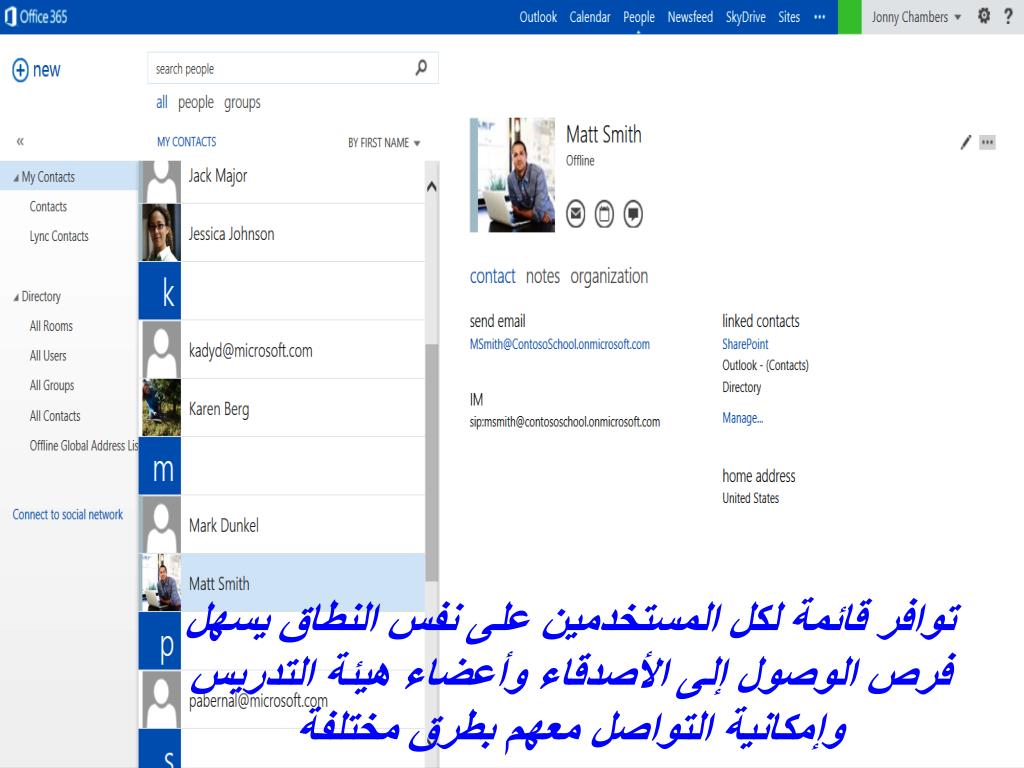The image size is (1024, 768).
Task: Click Matt Smith's large profile photo
Action: 513,174
